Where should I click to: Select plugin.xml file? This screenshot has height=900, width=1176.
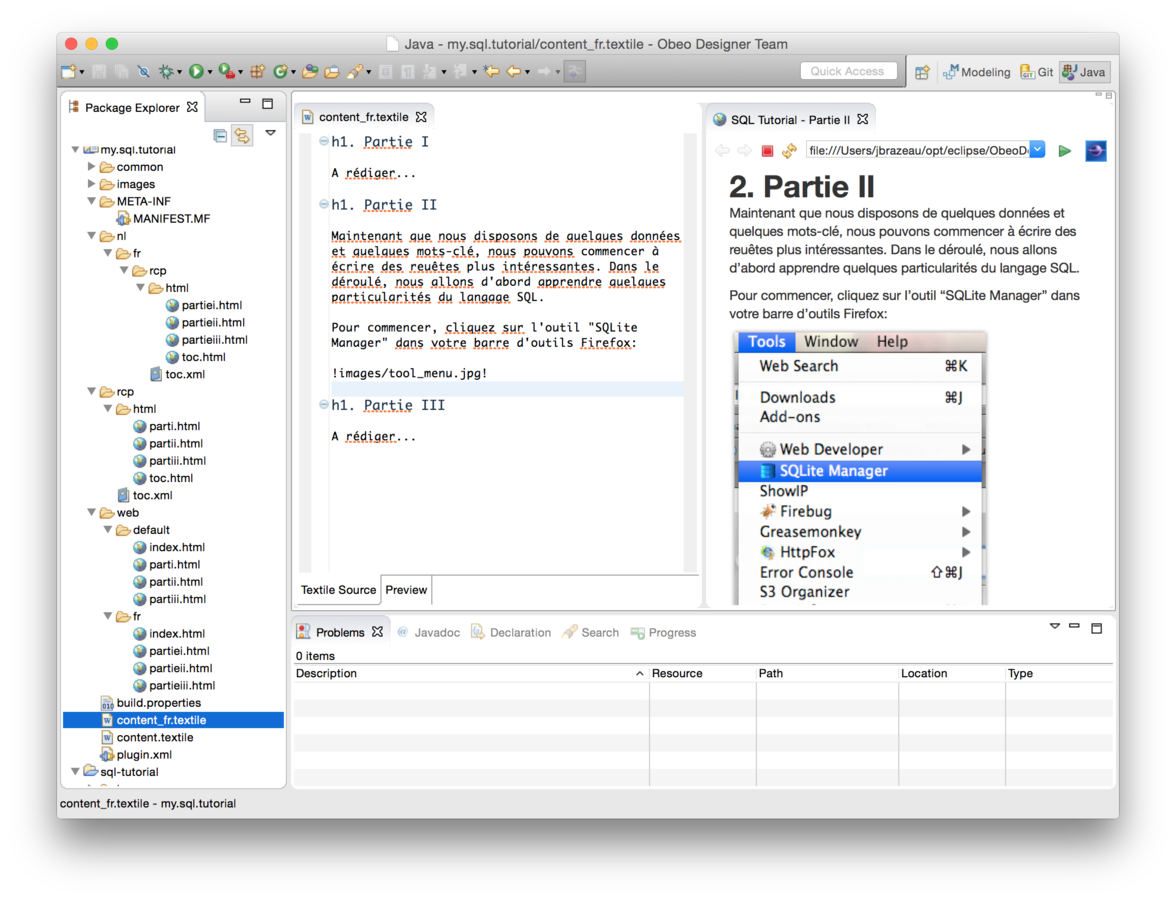tap(136, 754)
